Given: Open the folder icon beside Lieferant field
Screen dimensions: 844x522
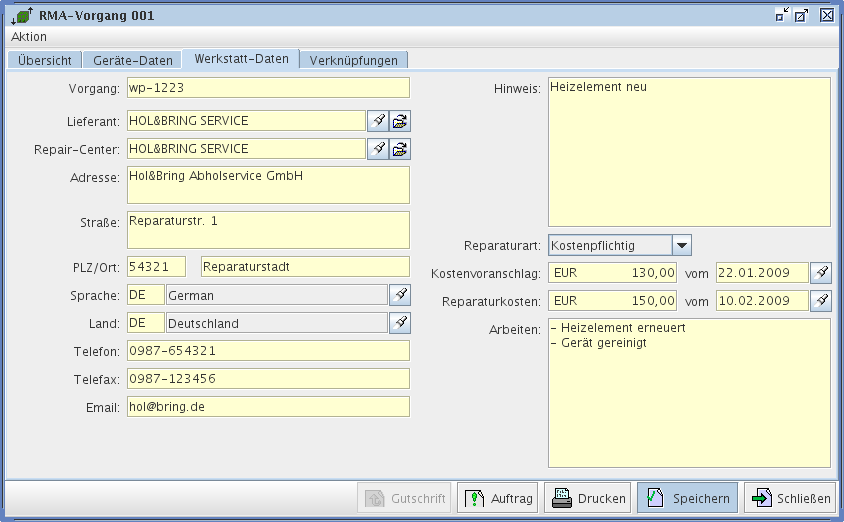Looking at the screenshot, I should click(x=400, y=121).
